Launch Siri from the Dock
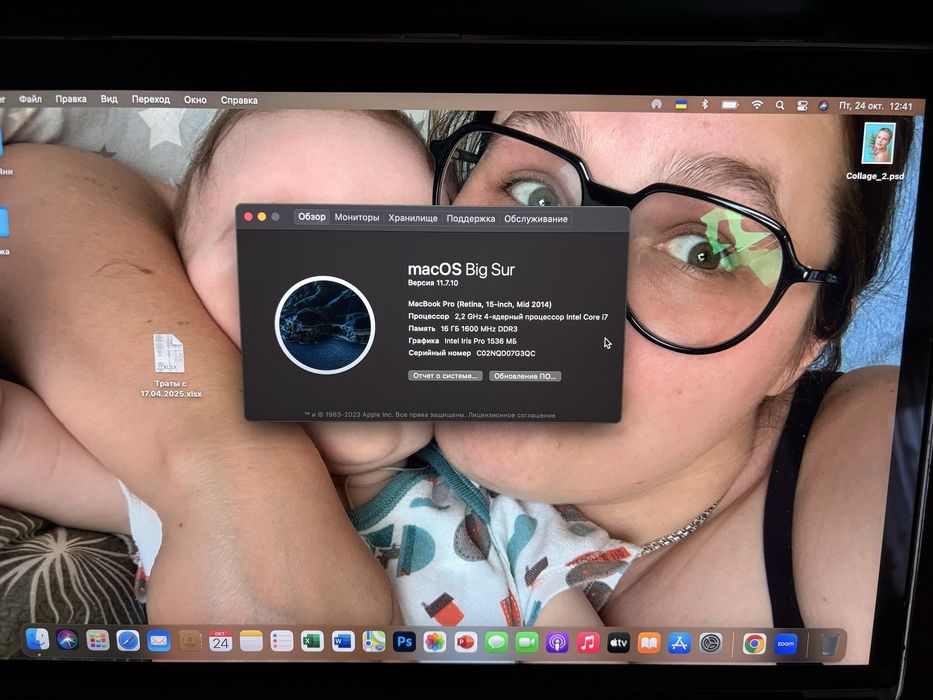The width and height of the screenshot is (933, 700). coord(67,640)
